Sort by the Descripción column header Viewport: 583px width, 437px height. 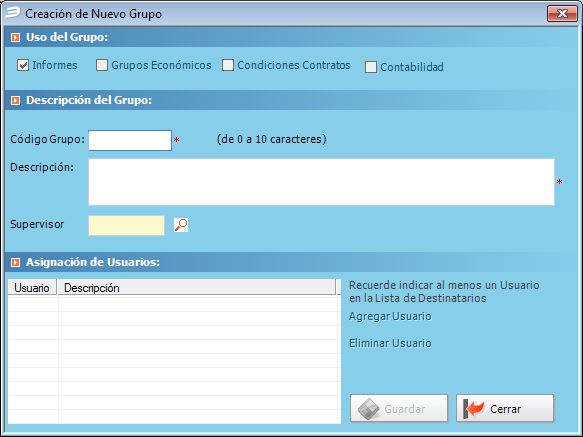[x=197, y=288]
